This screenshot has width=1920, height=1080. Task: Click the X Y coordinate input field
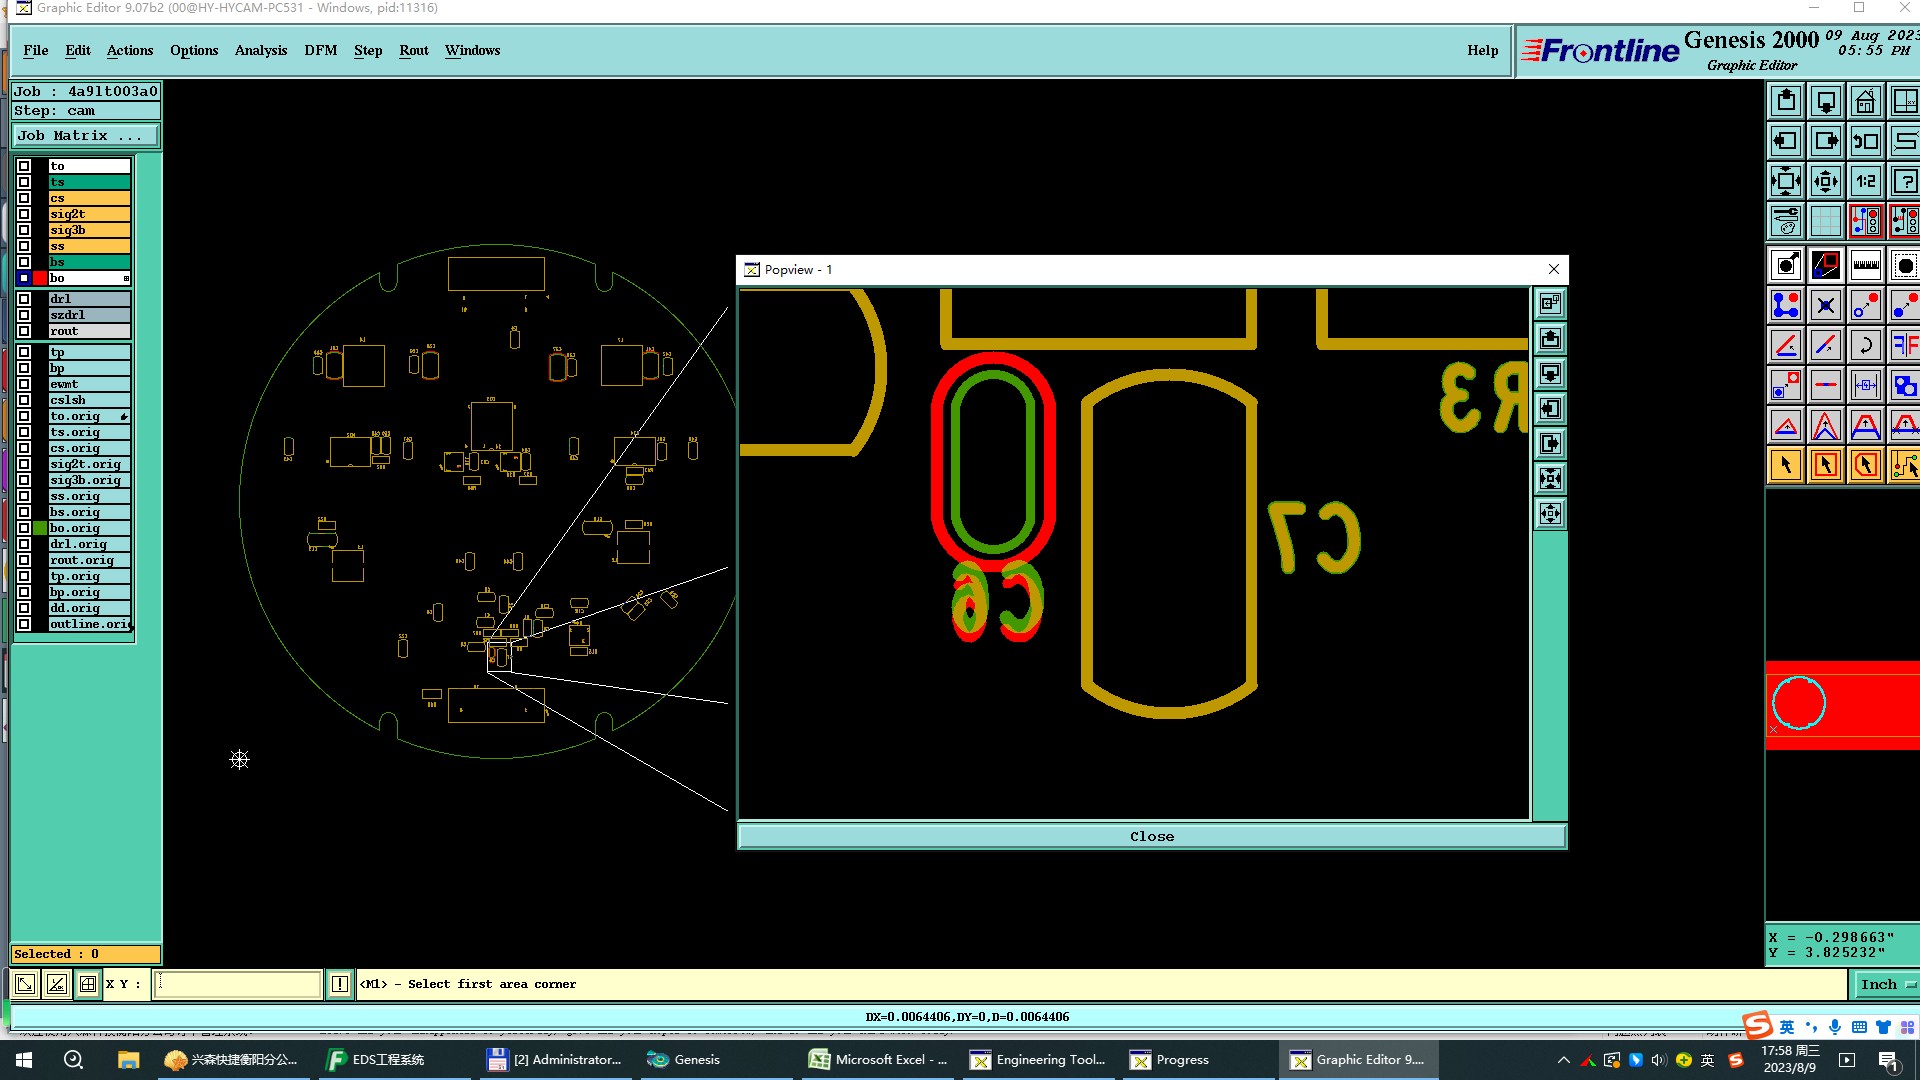coord(238,984)
